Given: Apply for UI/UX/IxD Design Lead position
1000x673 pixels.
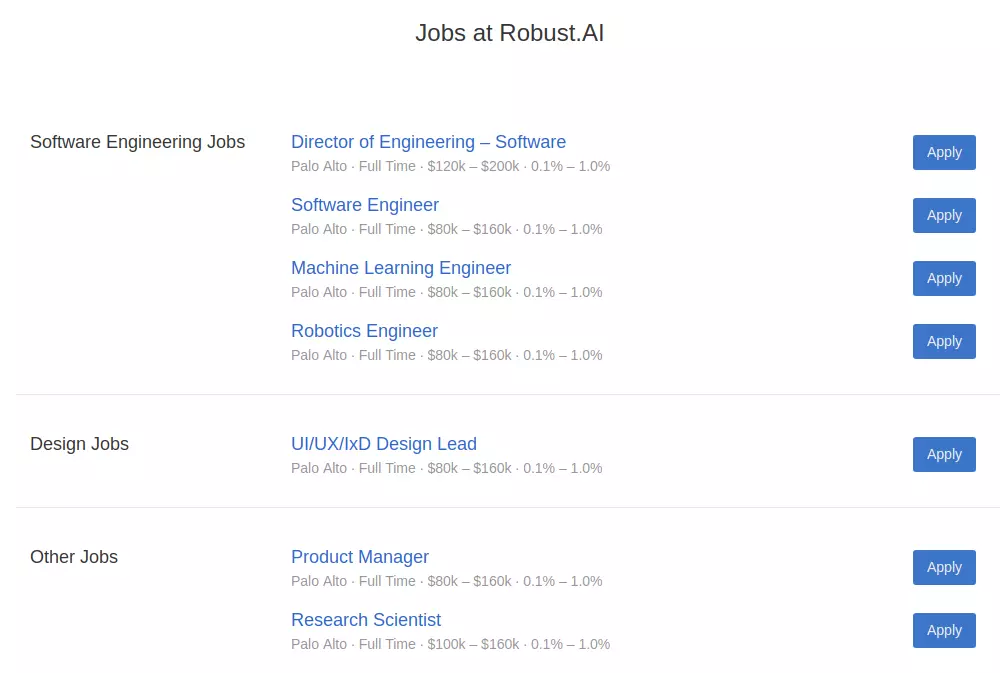Looking at the screenshot, I should (943, 455).
